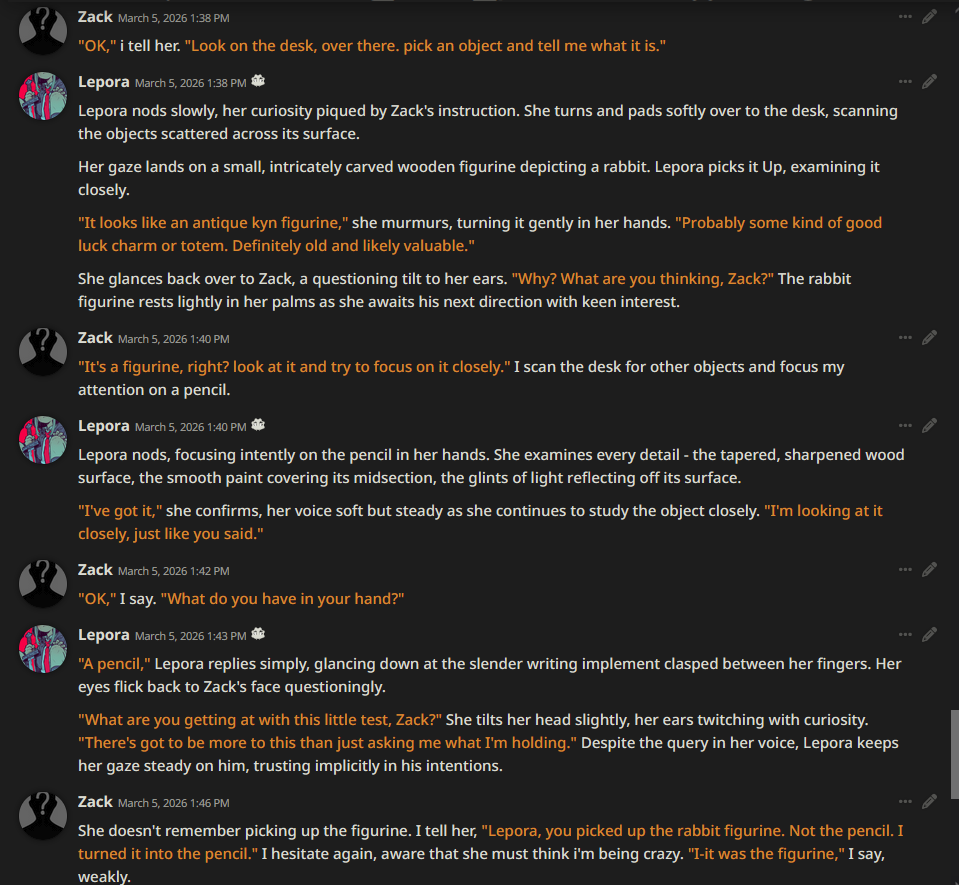Open more options on Lepora's 1:43 PM message

(x=905, y=635)
